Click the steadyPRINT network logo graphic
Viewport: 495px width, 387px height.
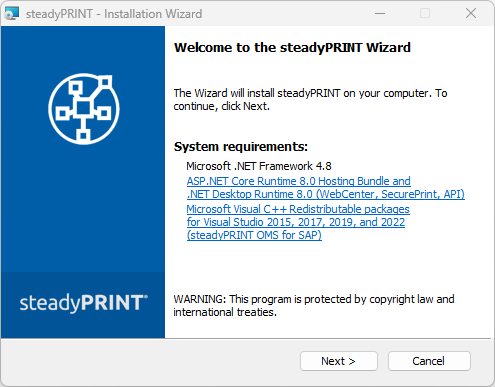(x=84, y=109)
